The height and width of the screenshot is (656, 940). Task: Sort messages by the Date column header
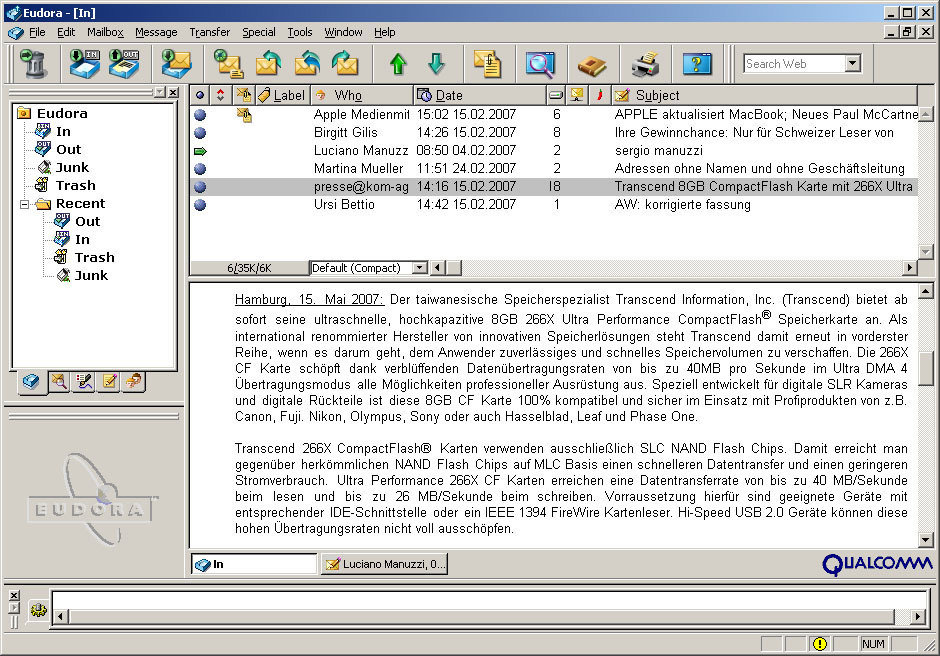(480, 95)
